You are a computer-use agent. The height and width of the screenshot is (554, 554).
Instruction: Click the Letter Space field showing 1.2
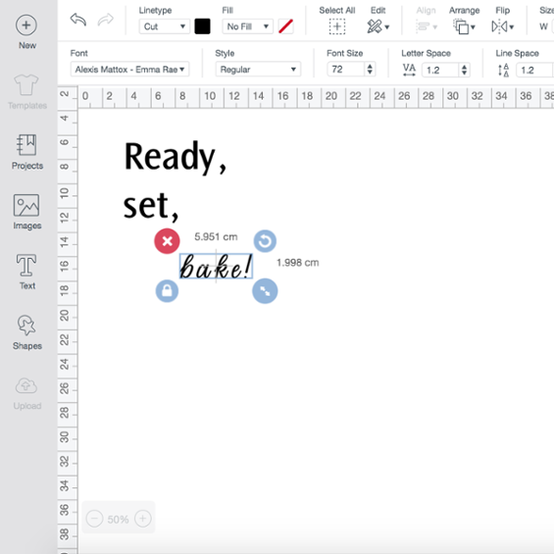[441, 70]
